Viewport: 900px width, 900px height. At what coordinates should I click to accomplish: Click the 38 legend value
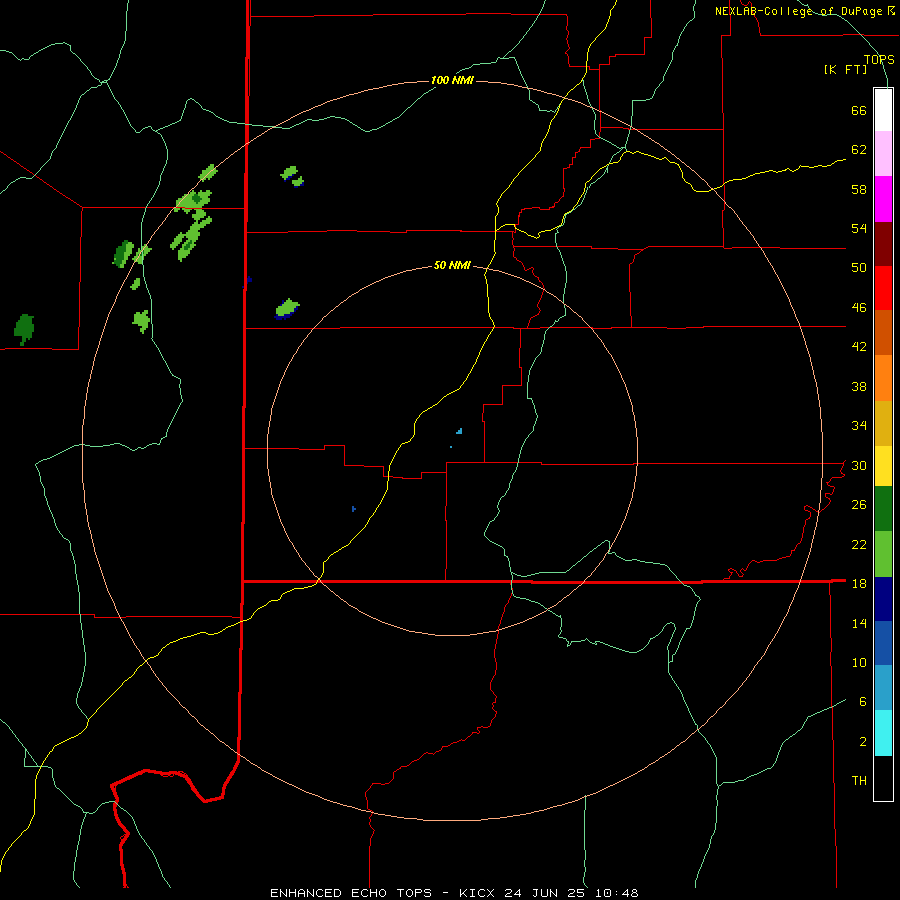click(859, 386)
